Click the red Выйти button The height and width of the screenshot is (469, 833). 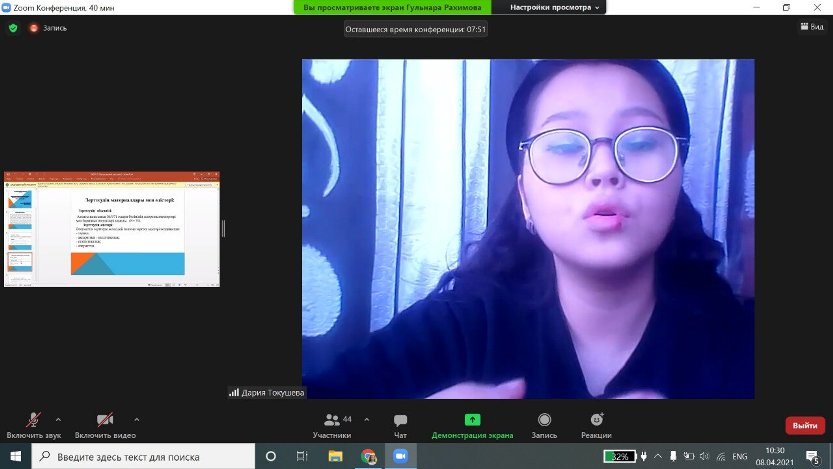coord(804,425)
